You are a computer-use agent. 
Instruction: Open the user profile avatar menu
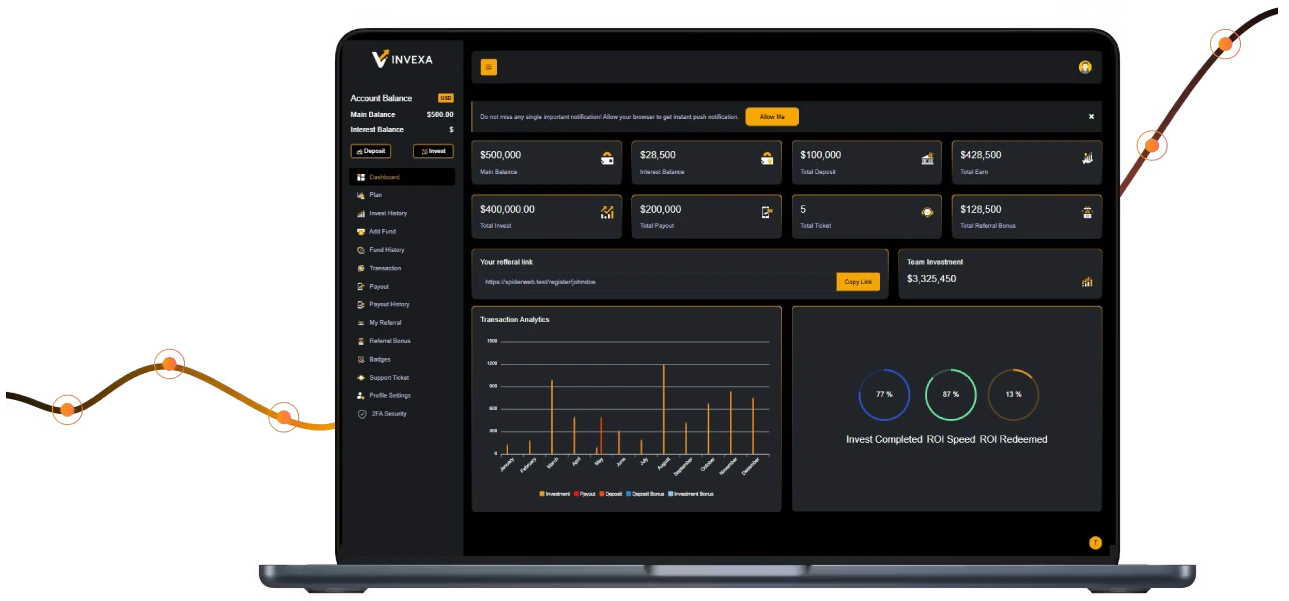click(x=1085, y=67)
